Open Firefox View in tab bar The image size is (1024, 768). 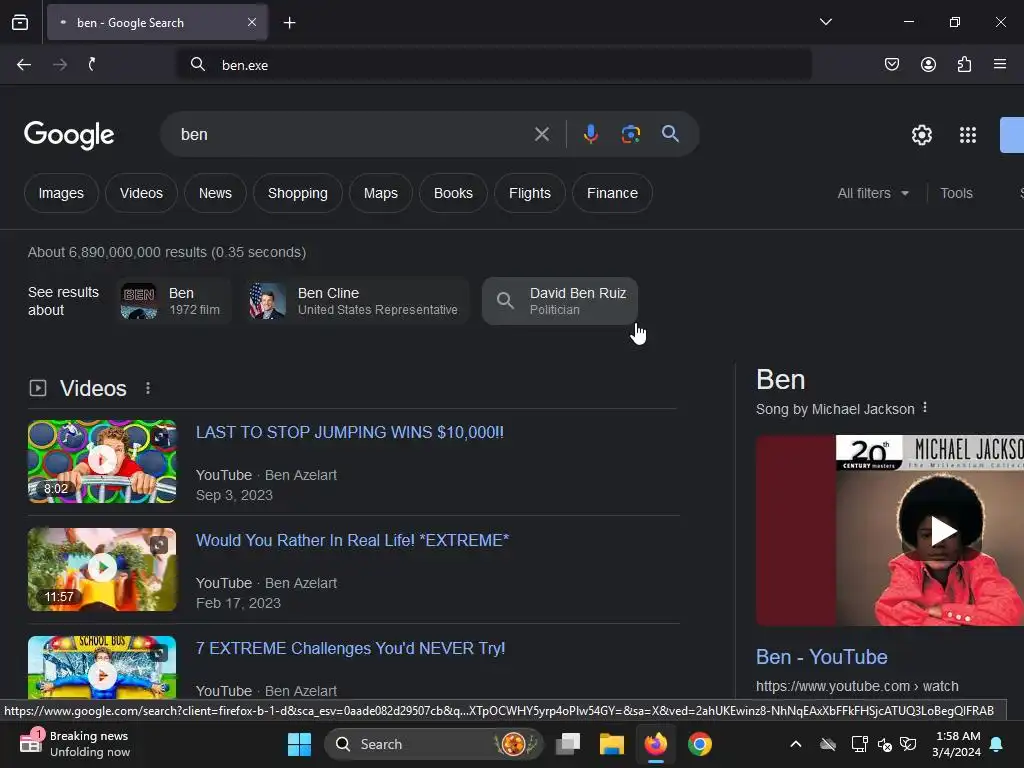(x=20, y=23)
